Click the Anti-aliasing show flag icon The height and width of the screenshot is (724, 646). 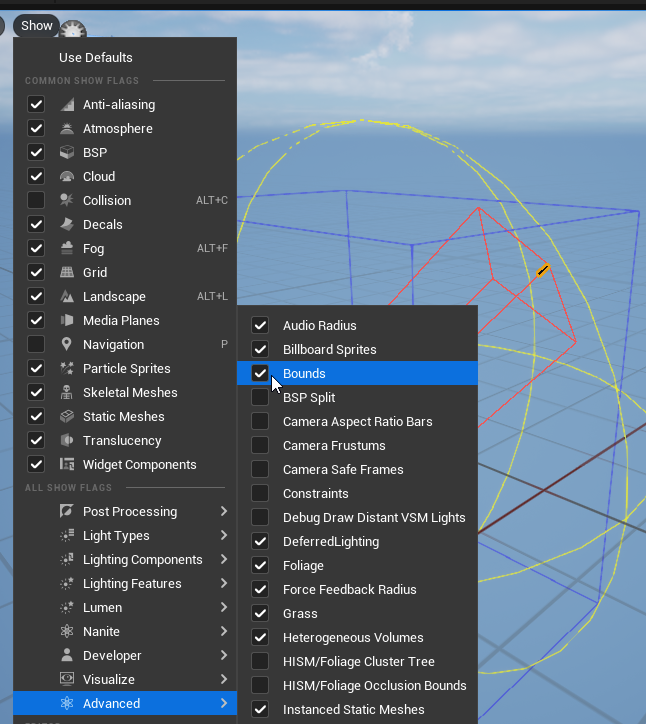click(67, 105)
